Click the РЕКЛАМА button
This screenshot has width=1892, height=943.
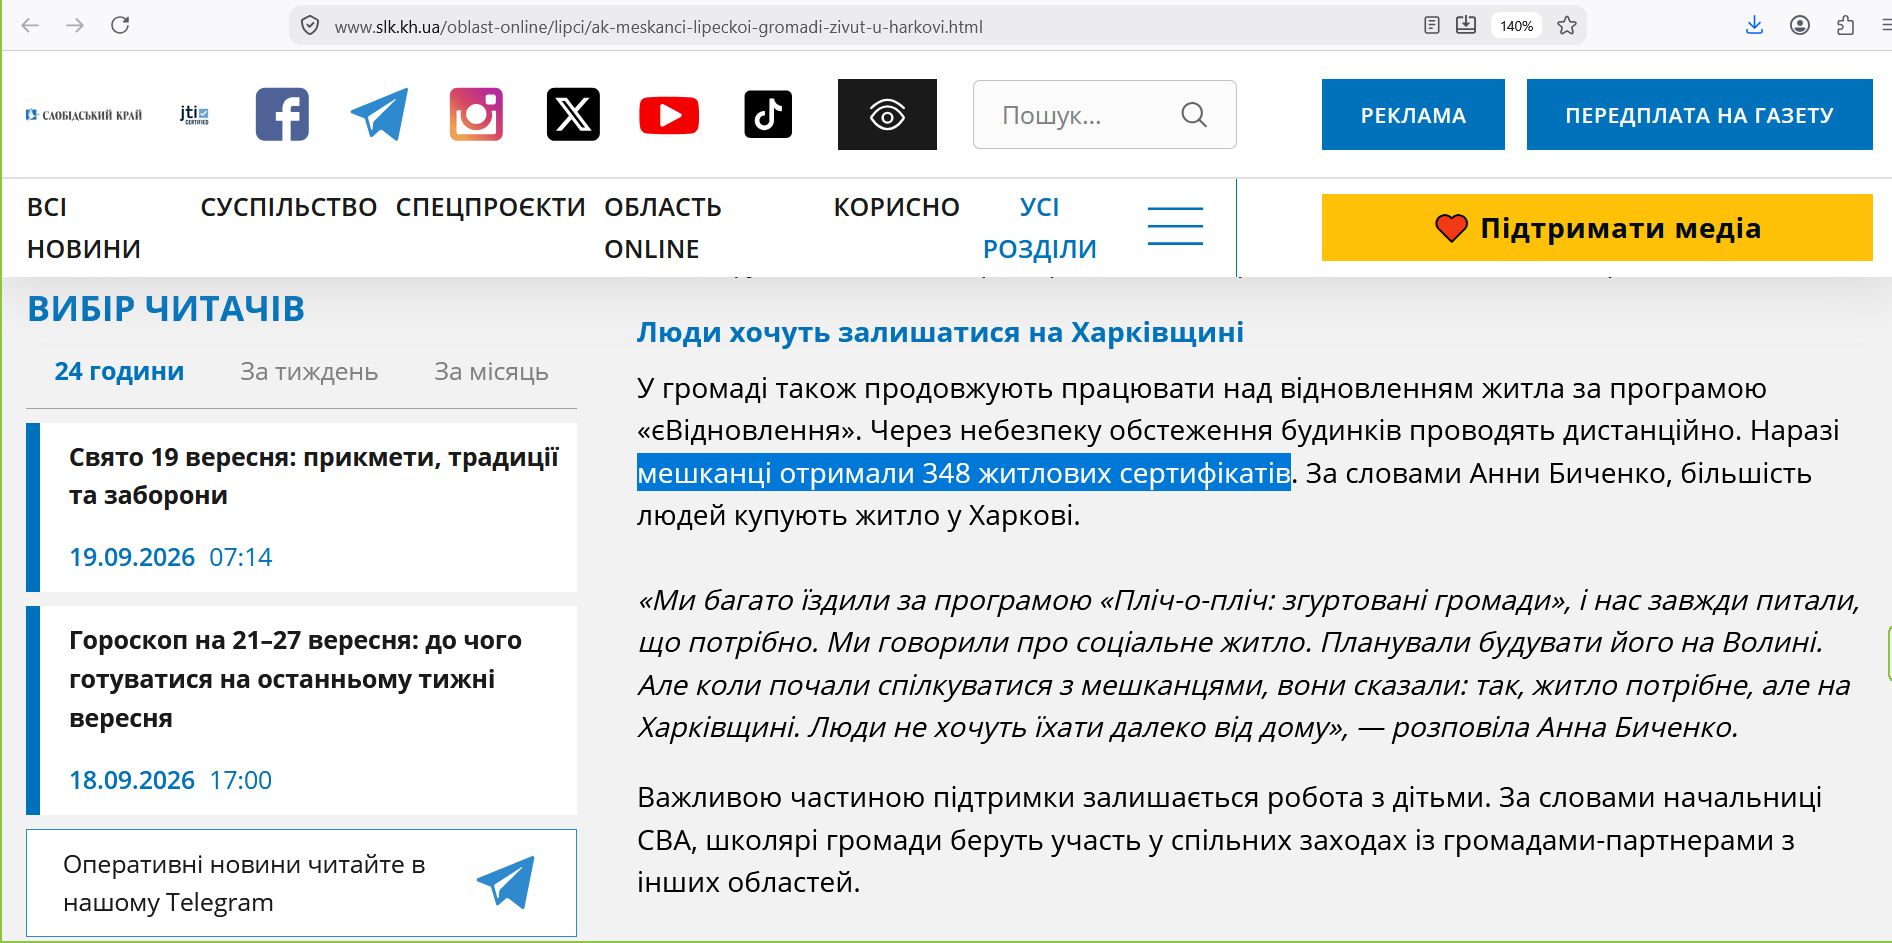(1413, 115)
